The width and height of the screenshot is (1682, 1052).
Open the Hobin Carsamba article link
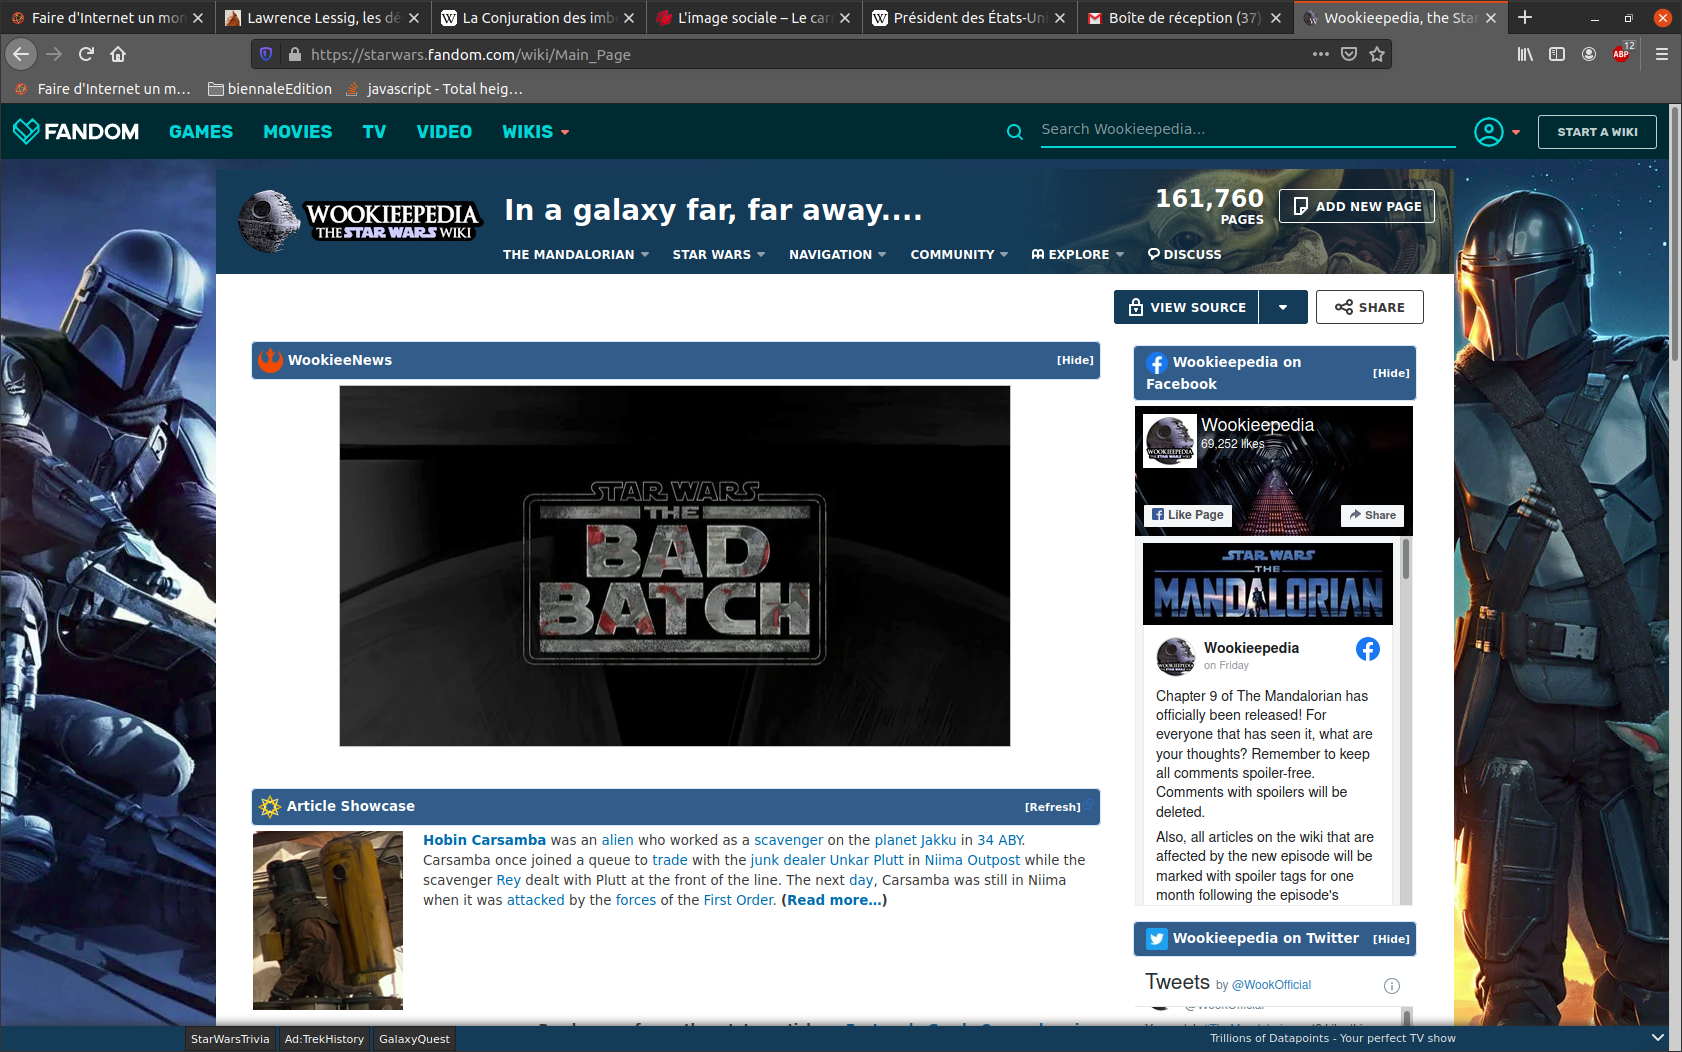pyautogui.click(x=484, y=840)
